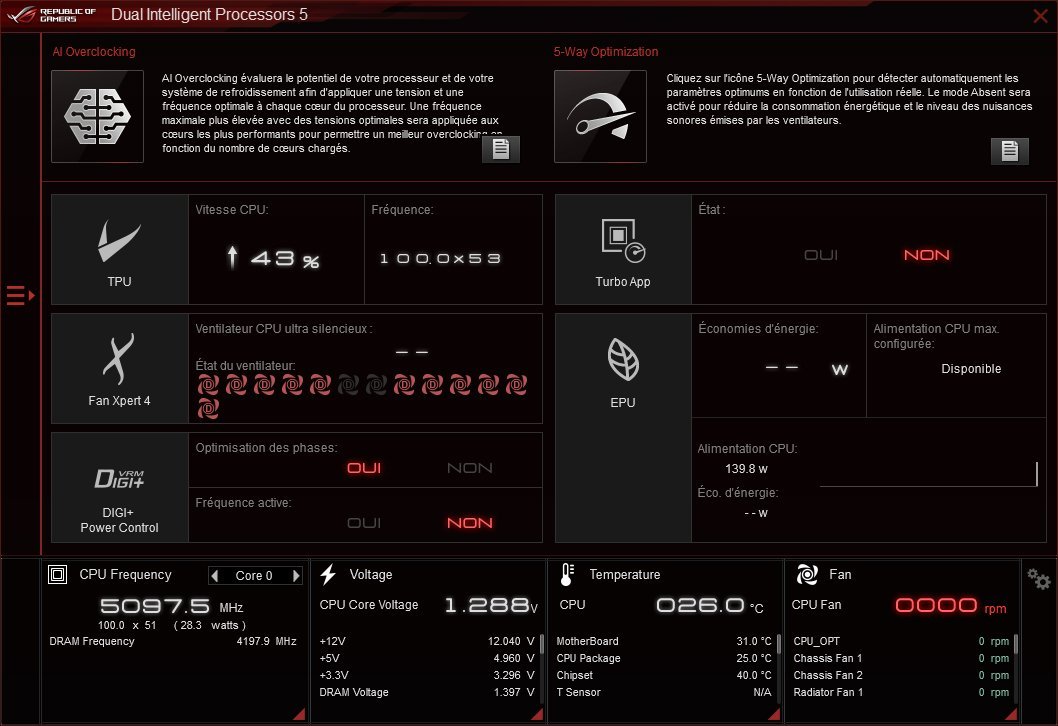1058x726 pixels.
Task: Click the Fan monitor header icon
Action: pos(807,574)
